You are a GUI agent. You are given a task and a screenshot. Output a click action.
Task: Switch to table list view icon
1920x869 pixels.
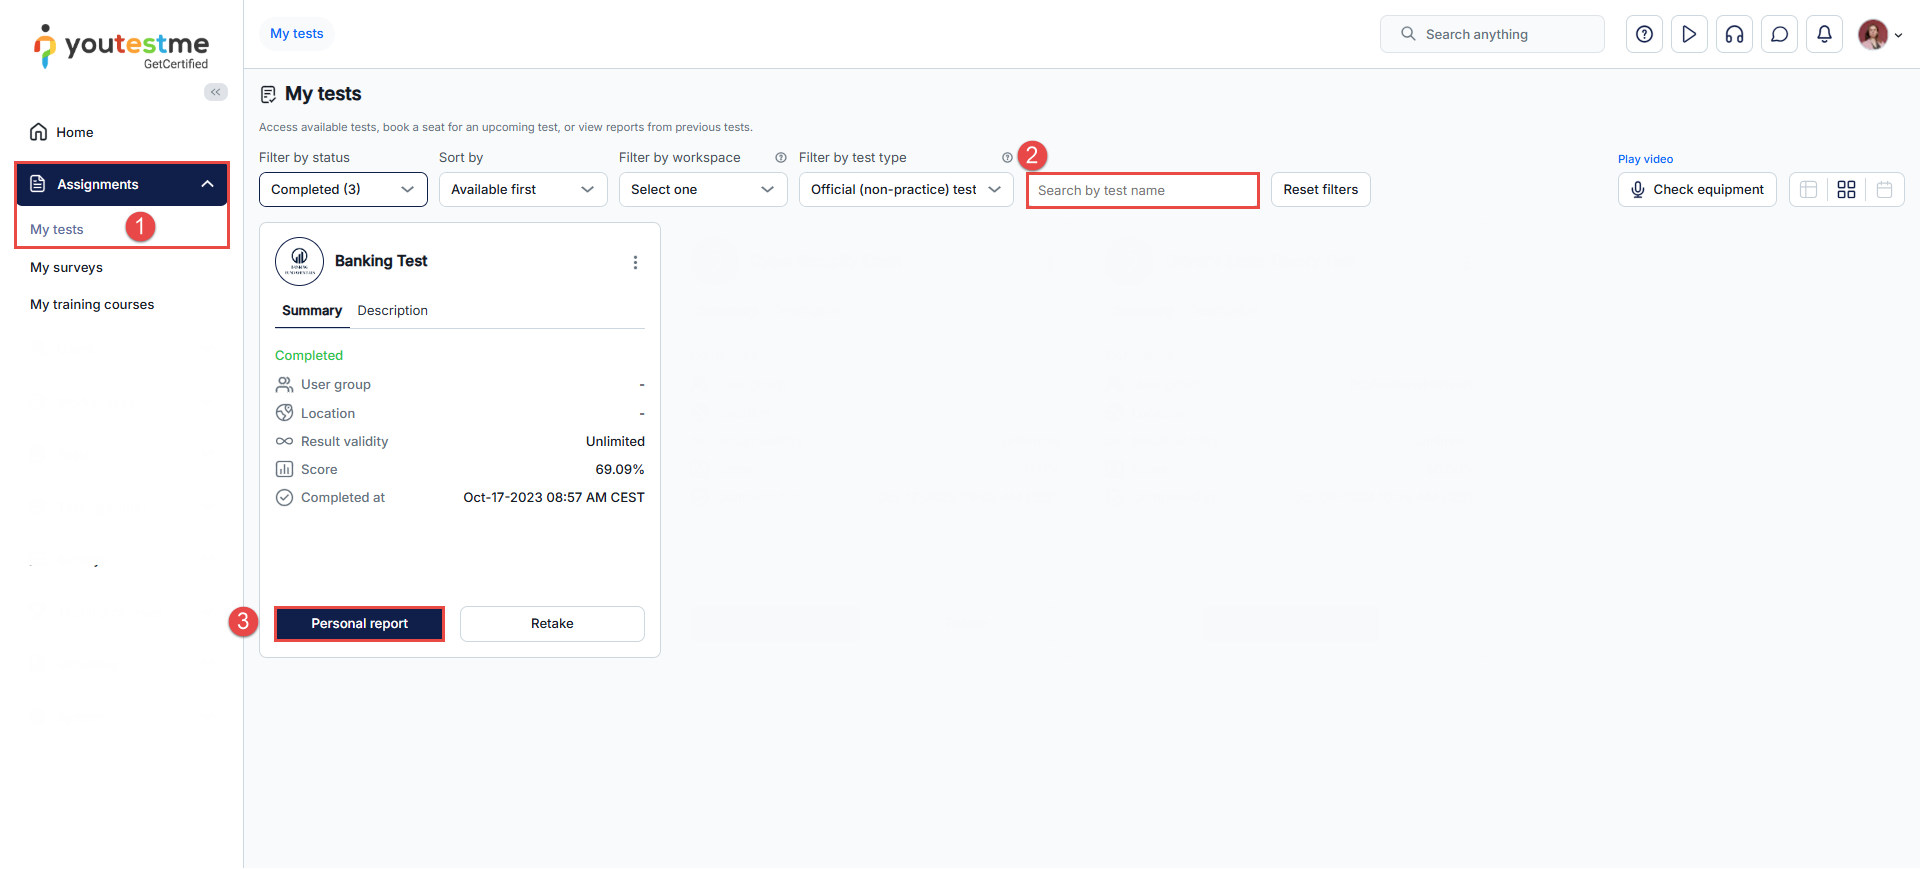(1808, 189)
